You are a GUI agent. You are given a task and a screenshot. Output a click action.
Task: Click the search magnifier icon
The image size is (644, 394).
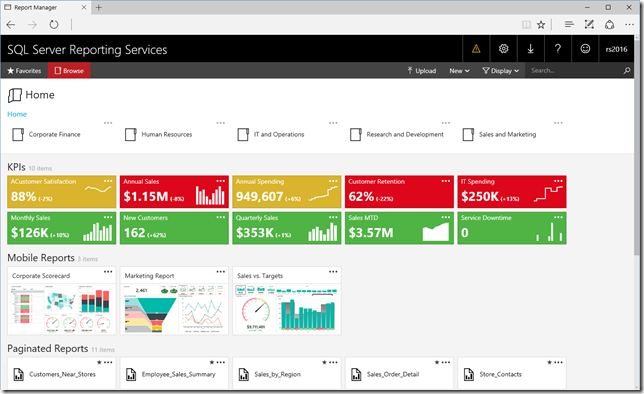627,71
